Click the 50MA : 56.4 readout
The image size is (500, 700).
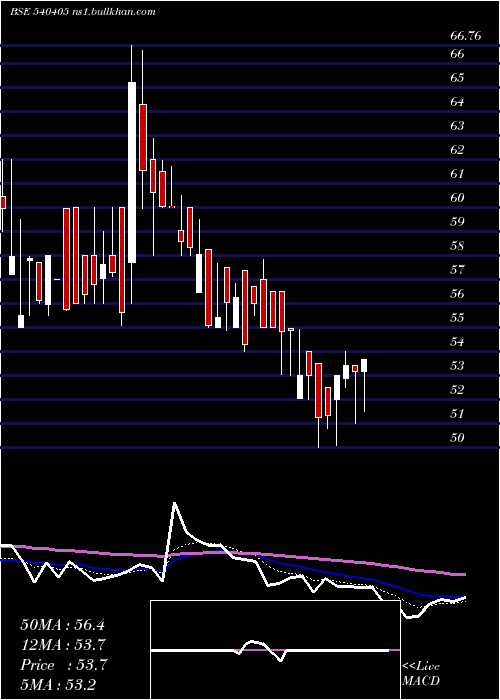(x=62, y=625)
